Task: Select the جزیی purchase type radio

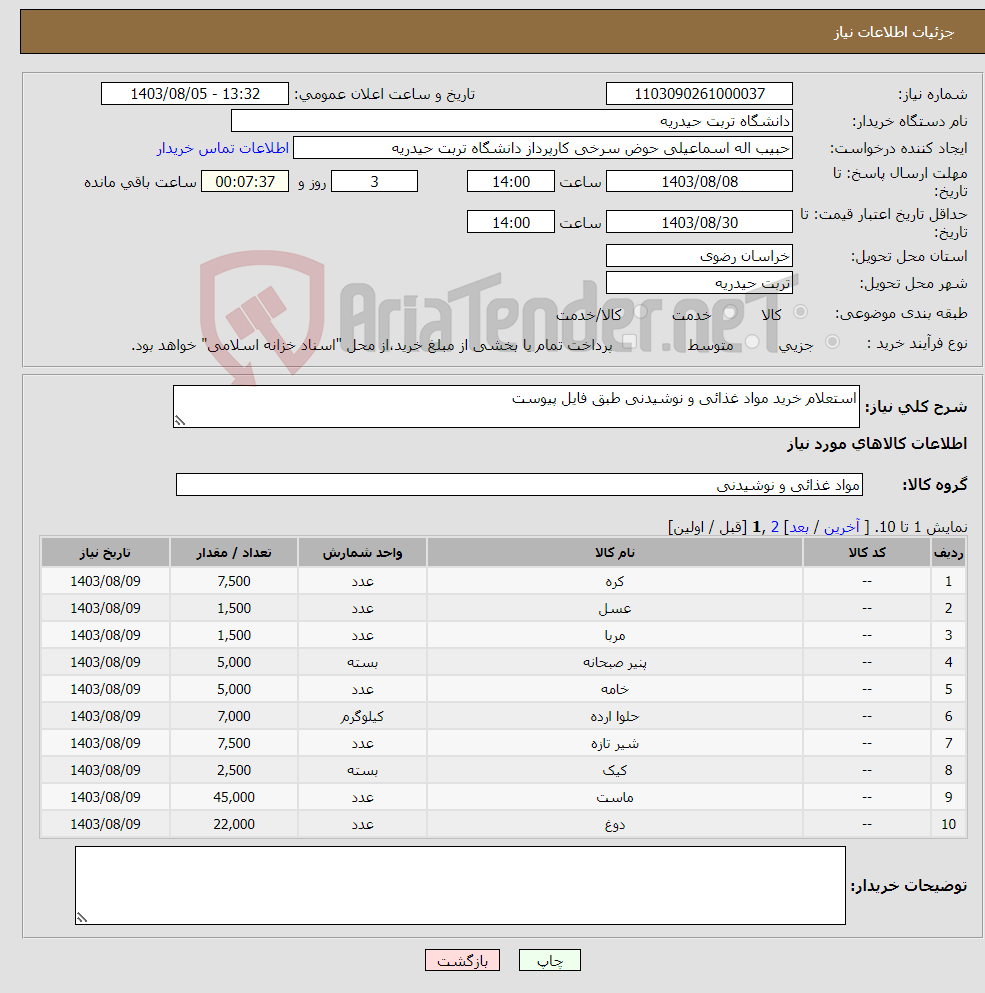Action: [x=832, y=342]
